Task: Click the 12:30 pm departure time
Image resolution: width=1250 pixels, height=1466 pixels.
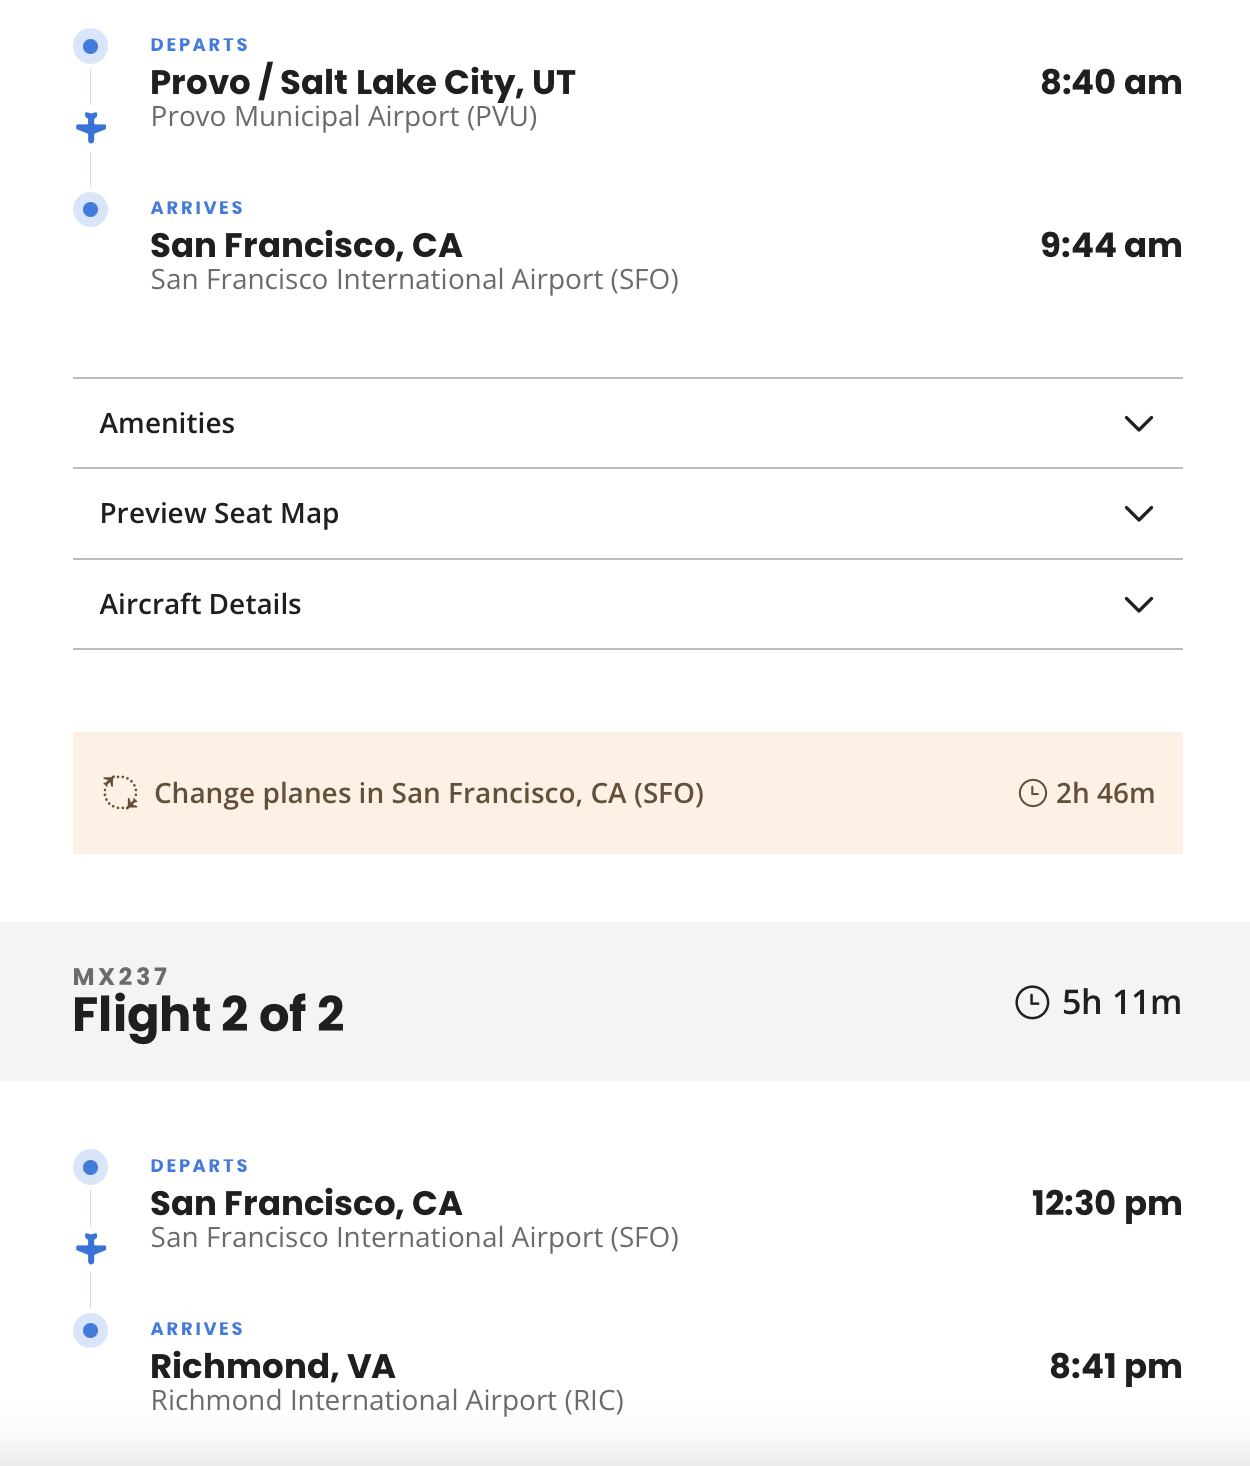Action: tap(1106, 1203)
